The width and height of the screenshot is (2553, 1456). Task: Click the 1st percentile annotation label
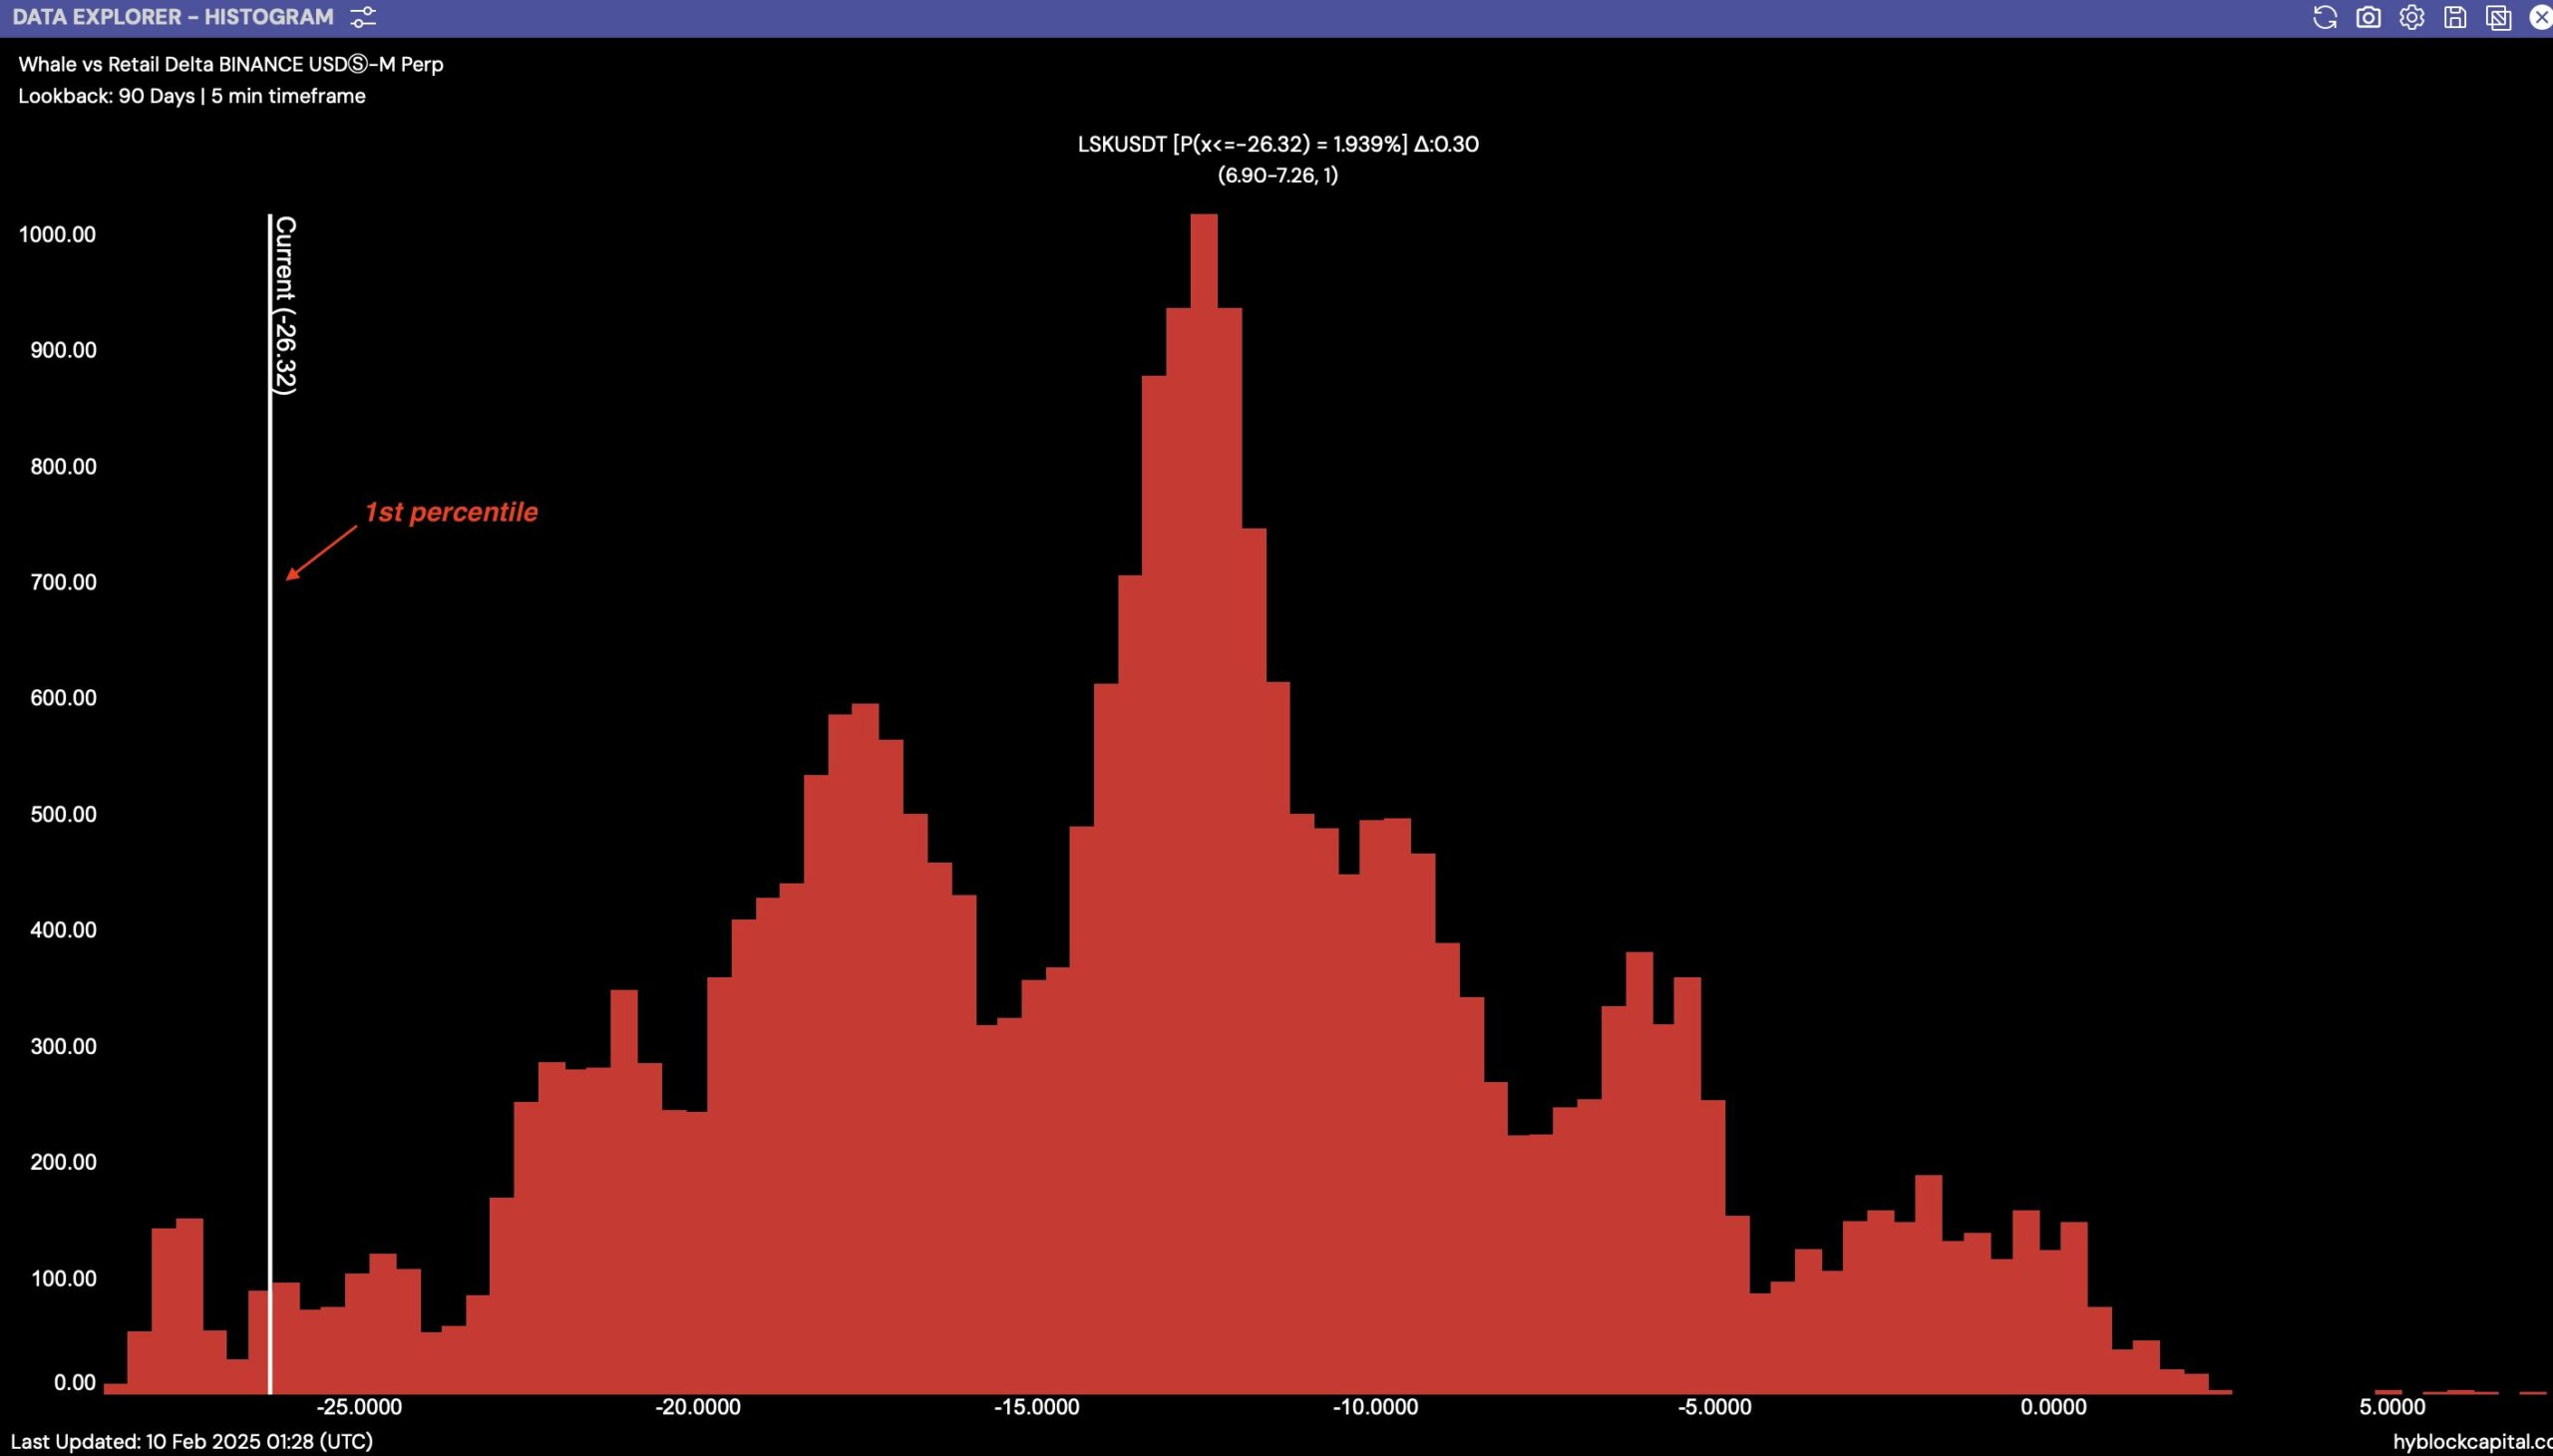[451, 512]
